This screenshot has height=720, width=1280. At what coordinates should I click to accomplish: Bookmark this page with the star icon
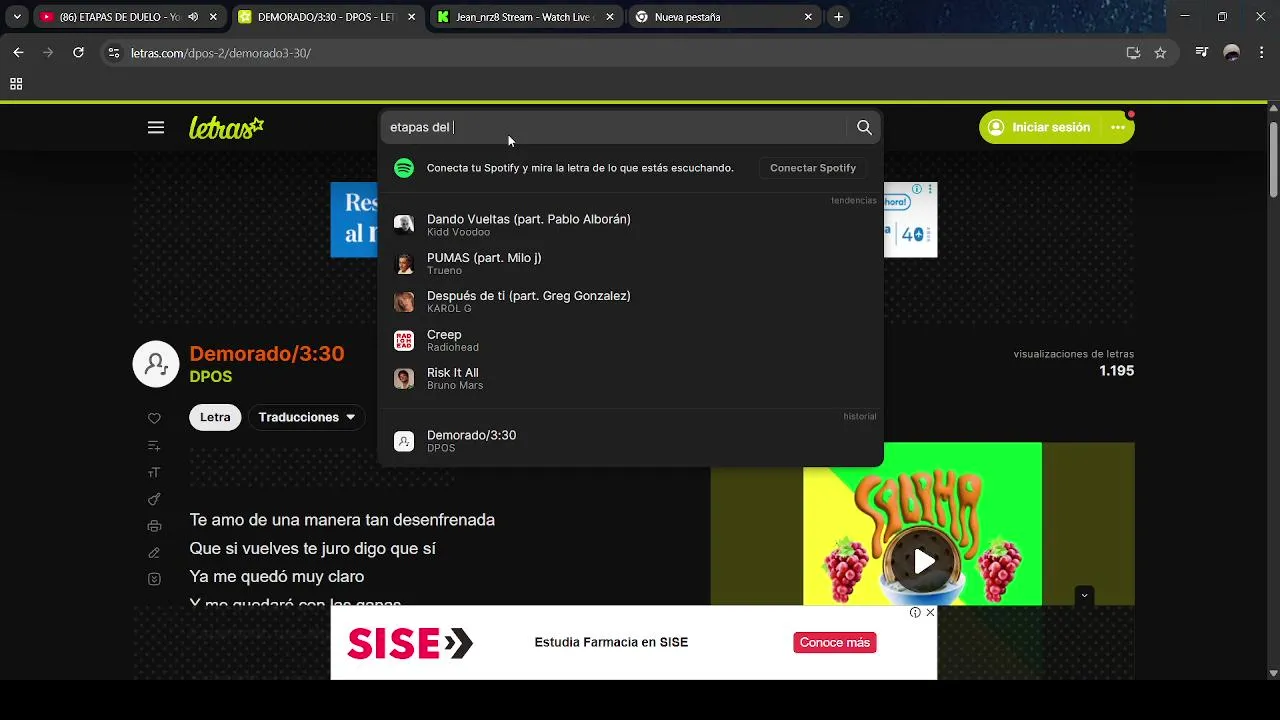(1160, 53)
